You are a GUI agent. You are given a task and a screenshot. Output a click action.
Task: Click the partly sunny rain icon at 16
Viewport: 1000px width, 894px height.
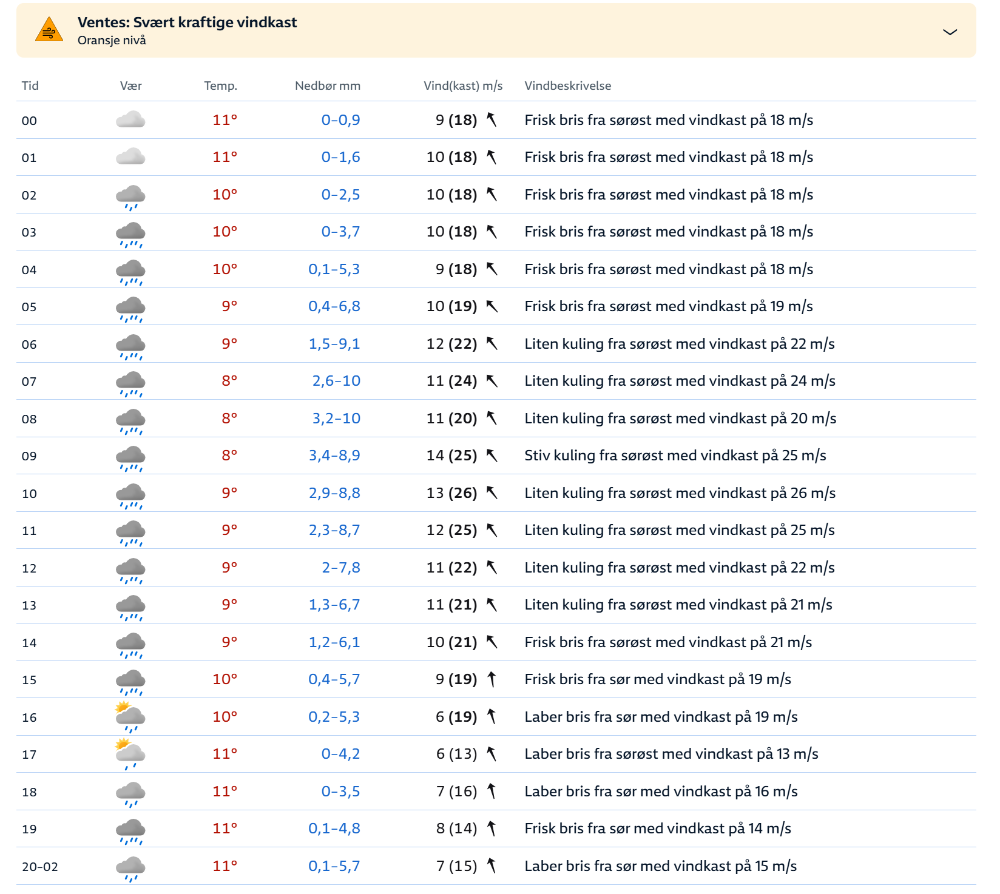(x=130, y=717)
